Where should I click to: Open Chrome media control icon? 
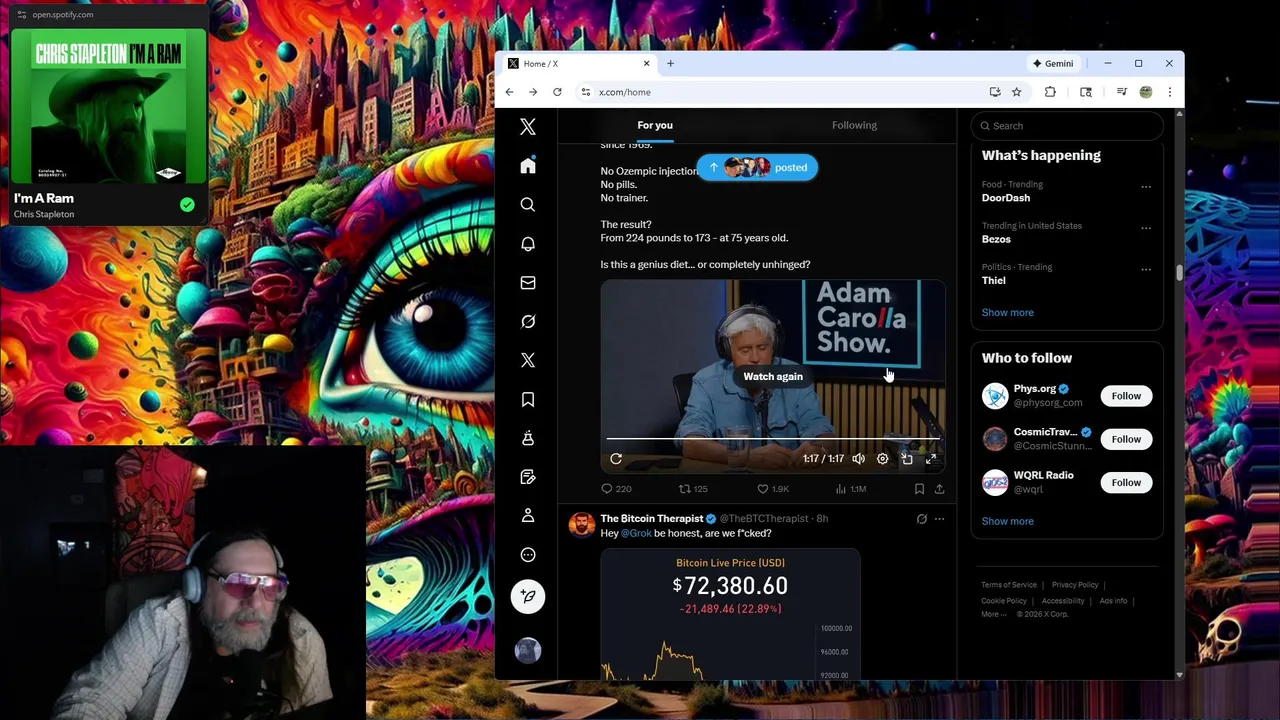click(x=1121, y=92)
